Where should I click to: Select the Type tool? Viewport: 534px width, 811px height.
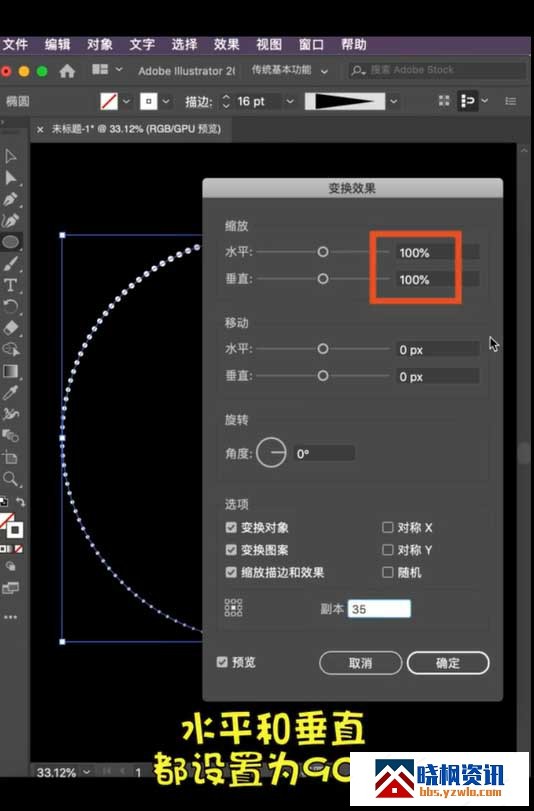pos(10,285)
